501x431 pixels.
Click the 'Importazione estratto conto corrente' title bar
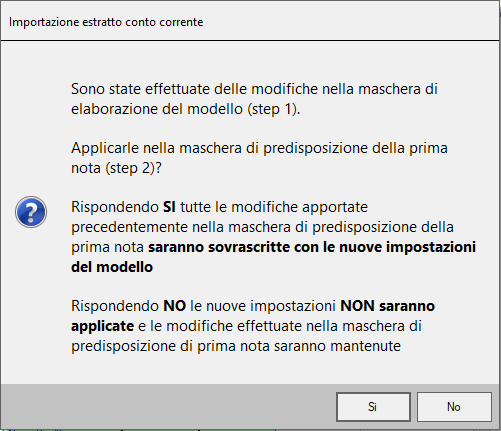click(x=250, y=22)
